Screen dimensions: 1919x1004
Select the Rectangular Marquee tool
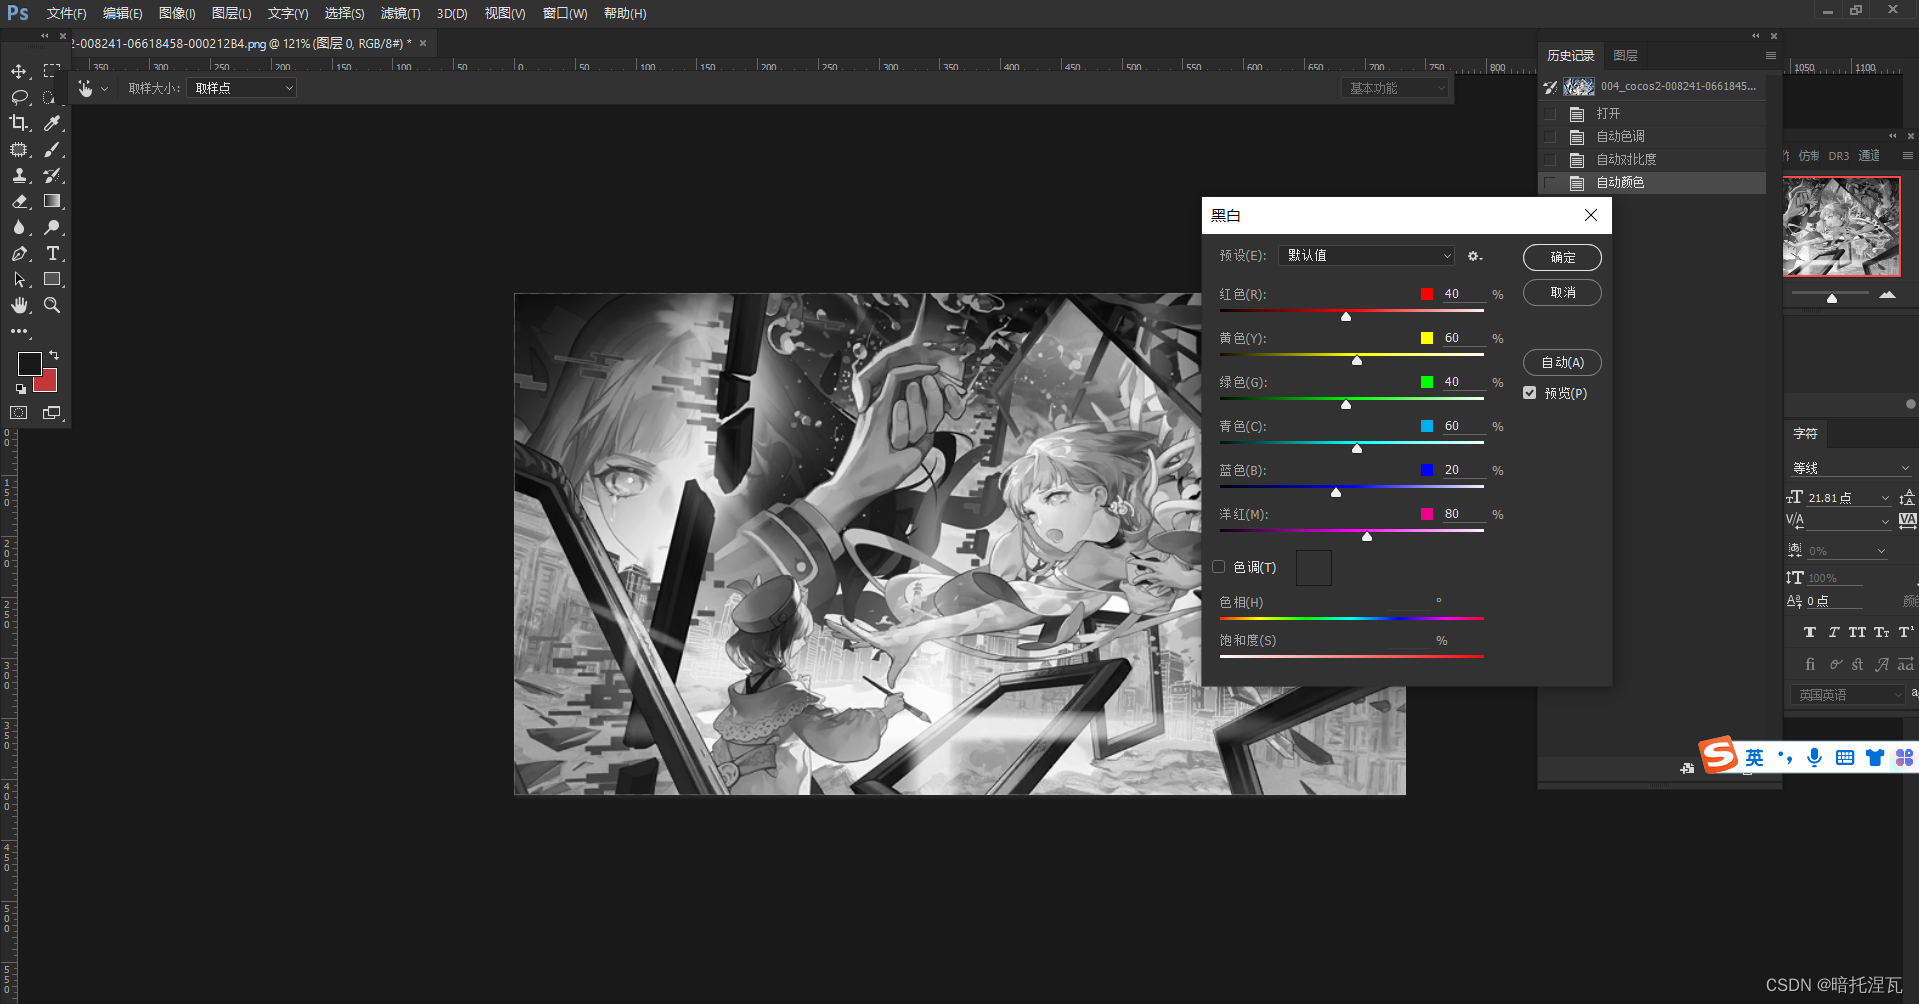[x=52, y=71]
